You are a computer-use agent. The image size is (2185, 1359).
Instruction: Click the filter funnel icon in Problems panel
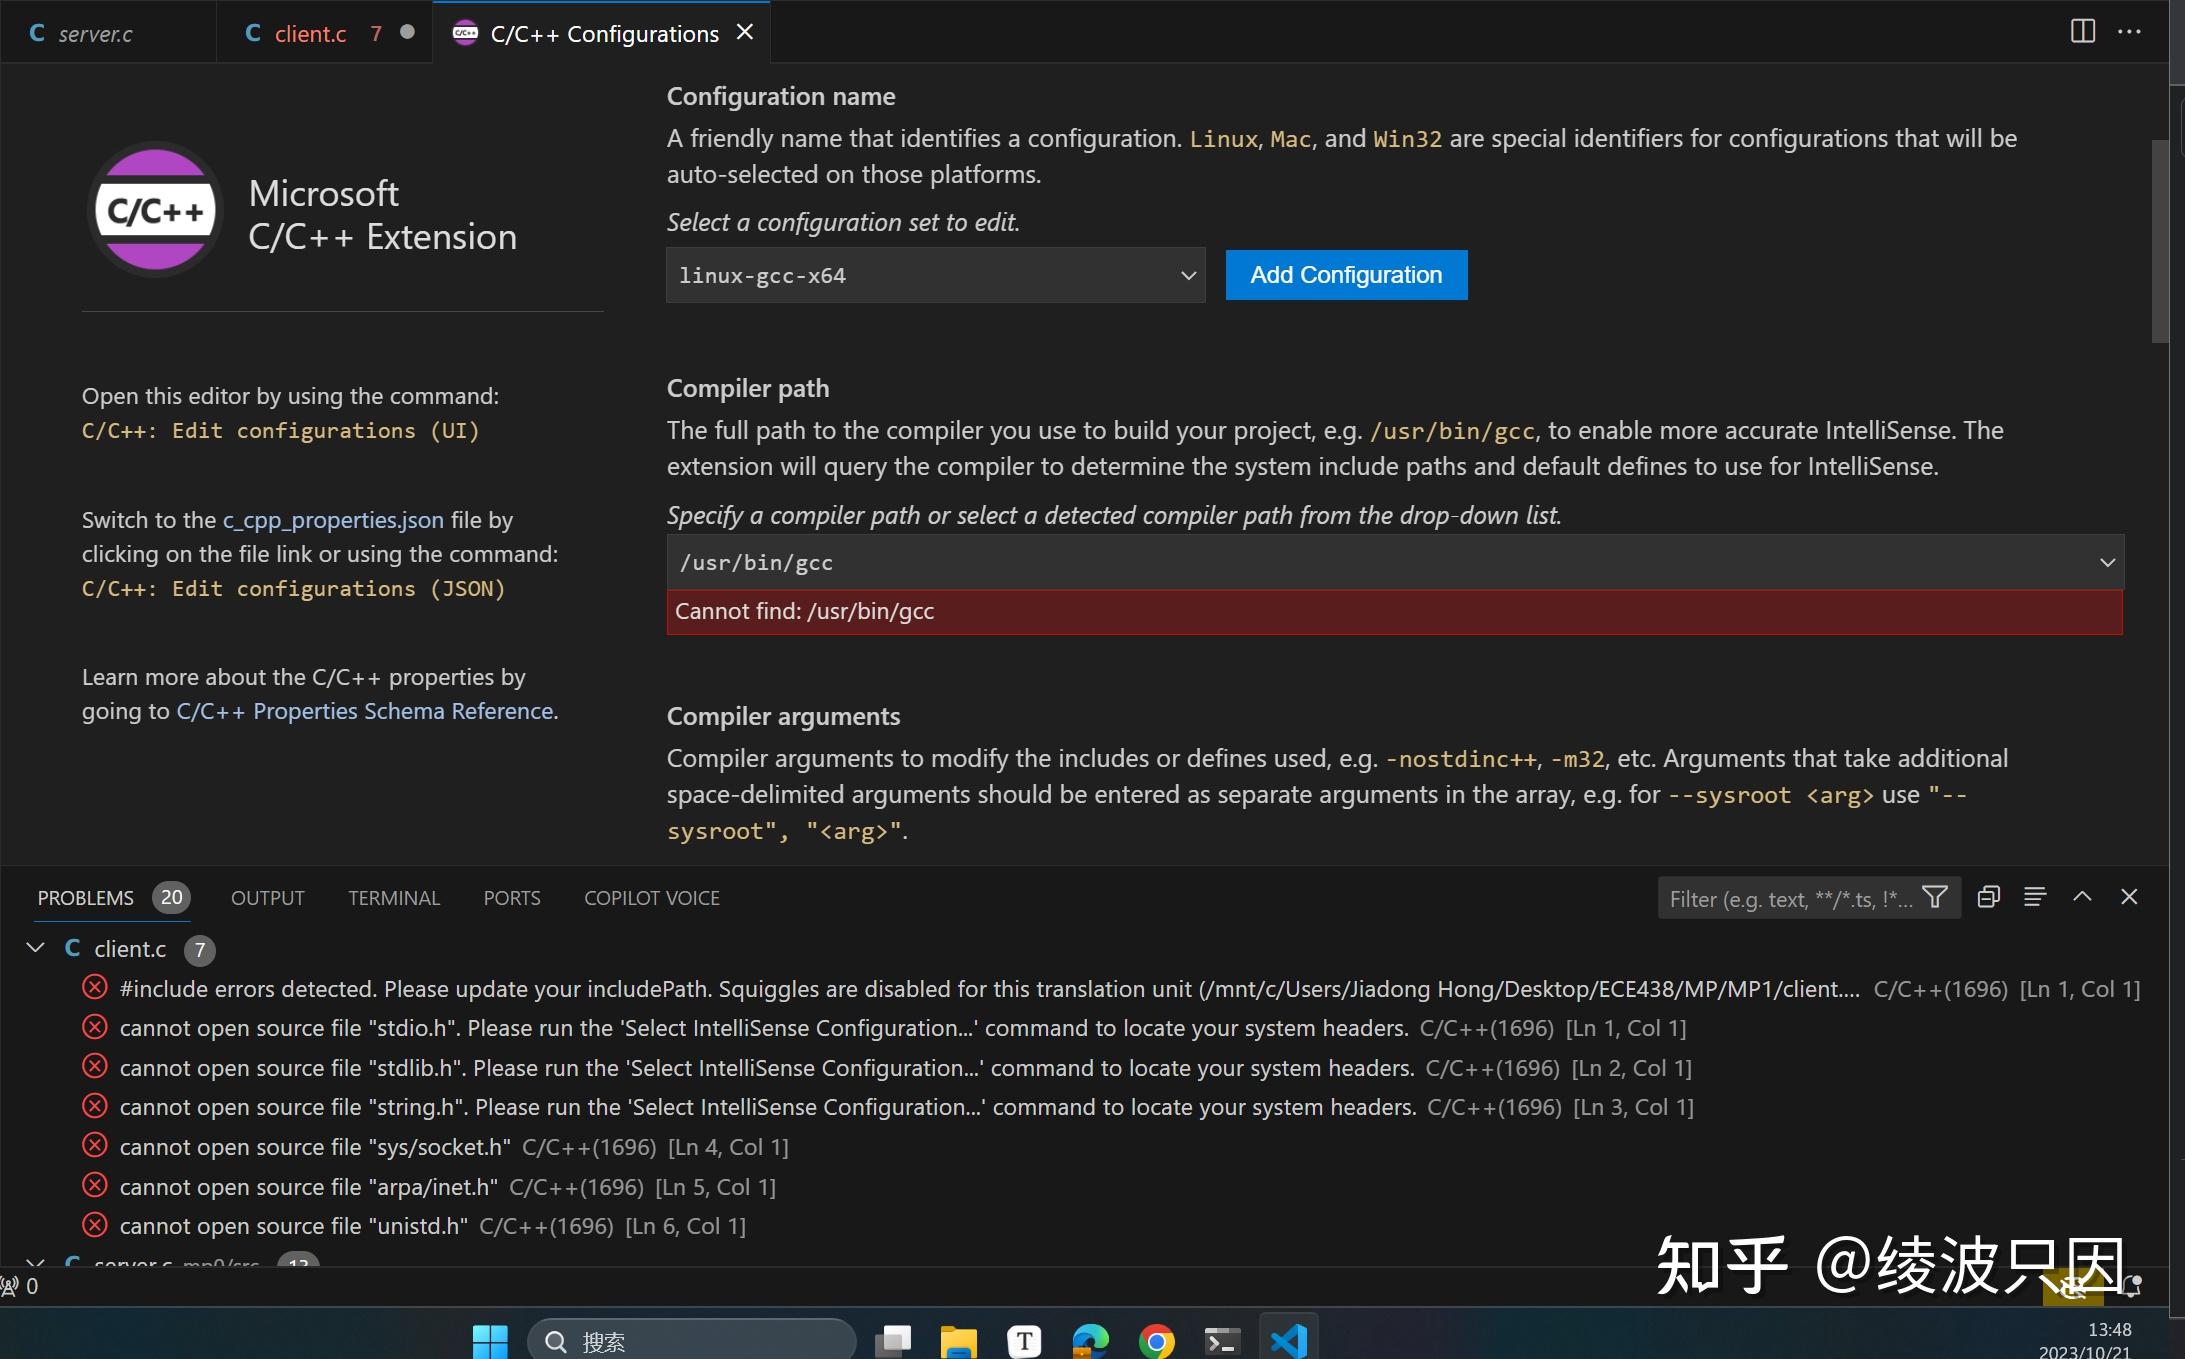tap(1937, 897)
